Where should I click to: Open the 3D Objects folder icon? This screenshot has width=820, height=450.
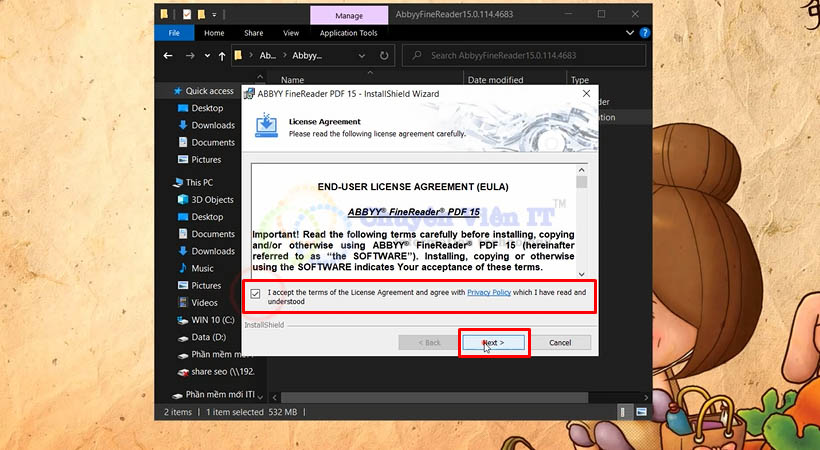pyautogui.click(x=183, y=200)
